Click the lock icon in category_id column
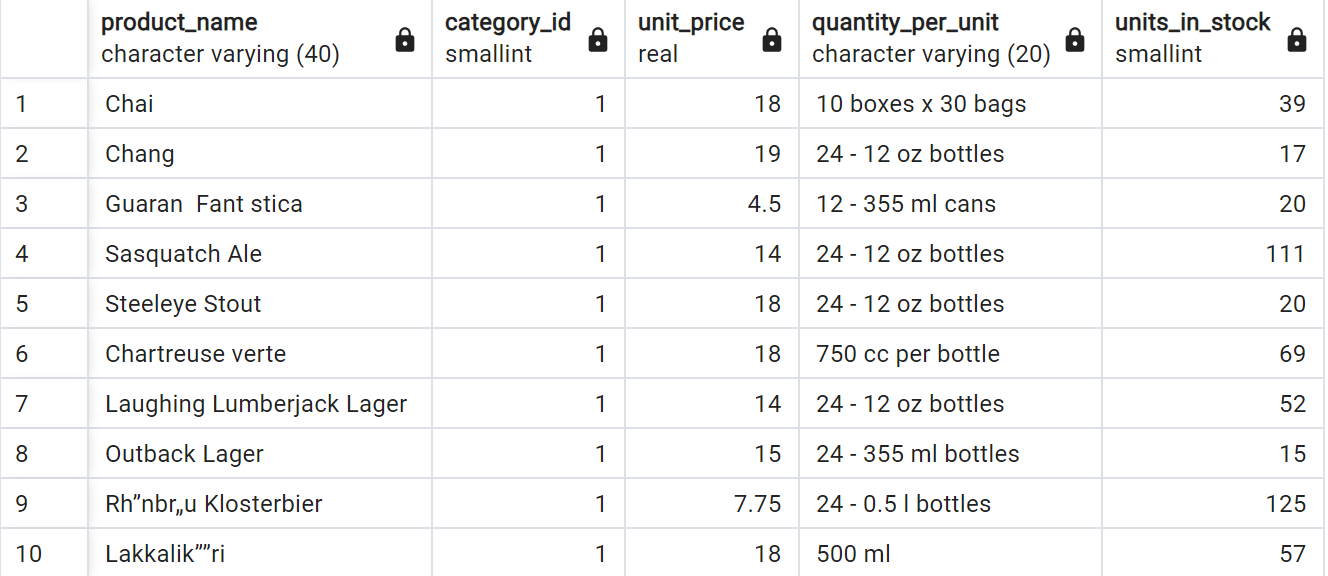This screenshot has height=576, width=1328. point(597,39)
